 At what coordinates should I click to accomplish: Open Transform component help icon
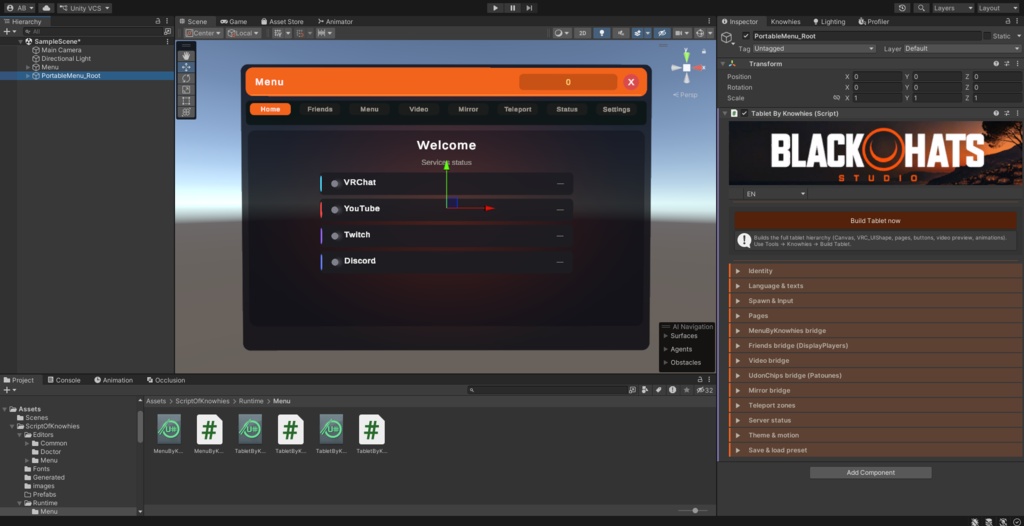[996, 64]
